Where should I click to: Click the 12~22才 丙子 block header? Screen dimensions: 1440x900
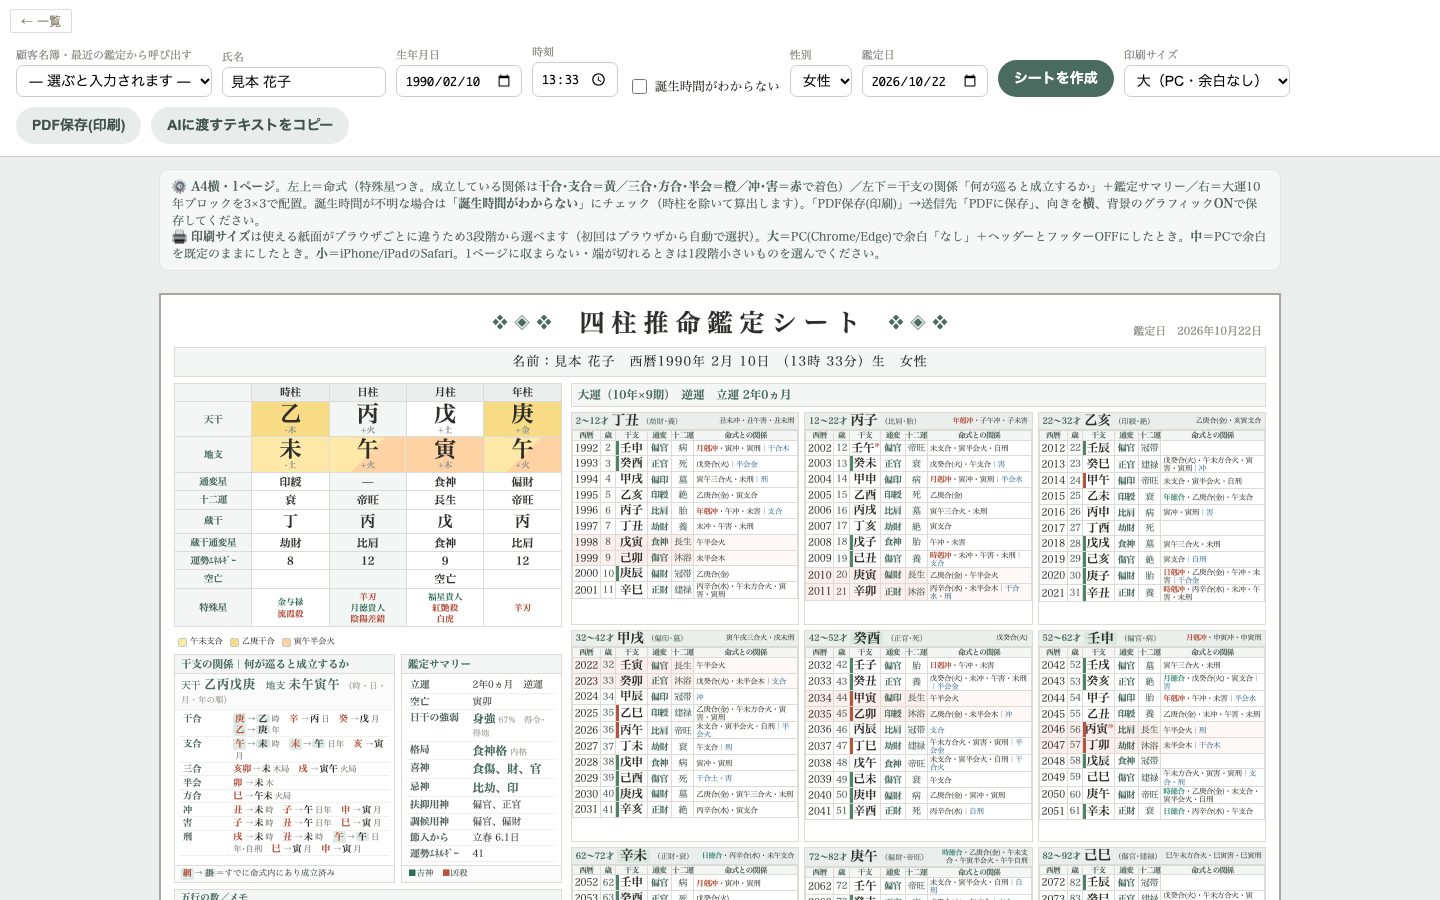[x=918, y=421]
